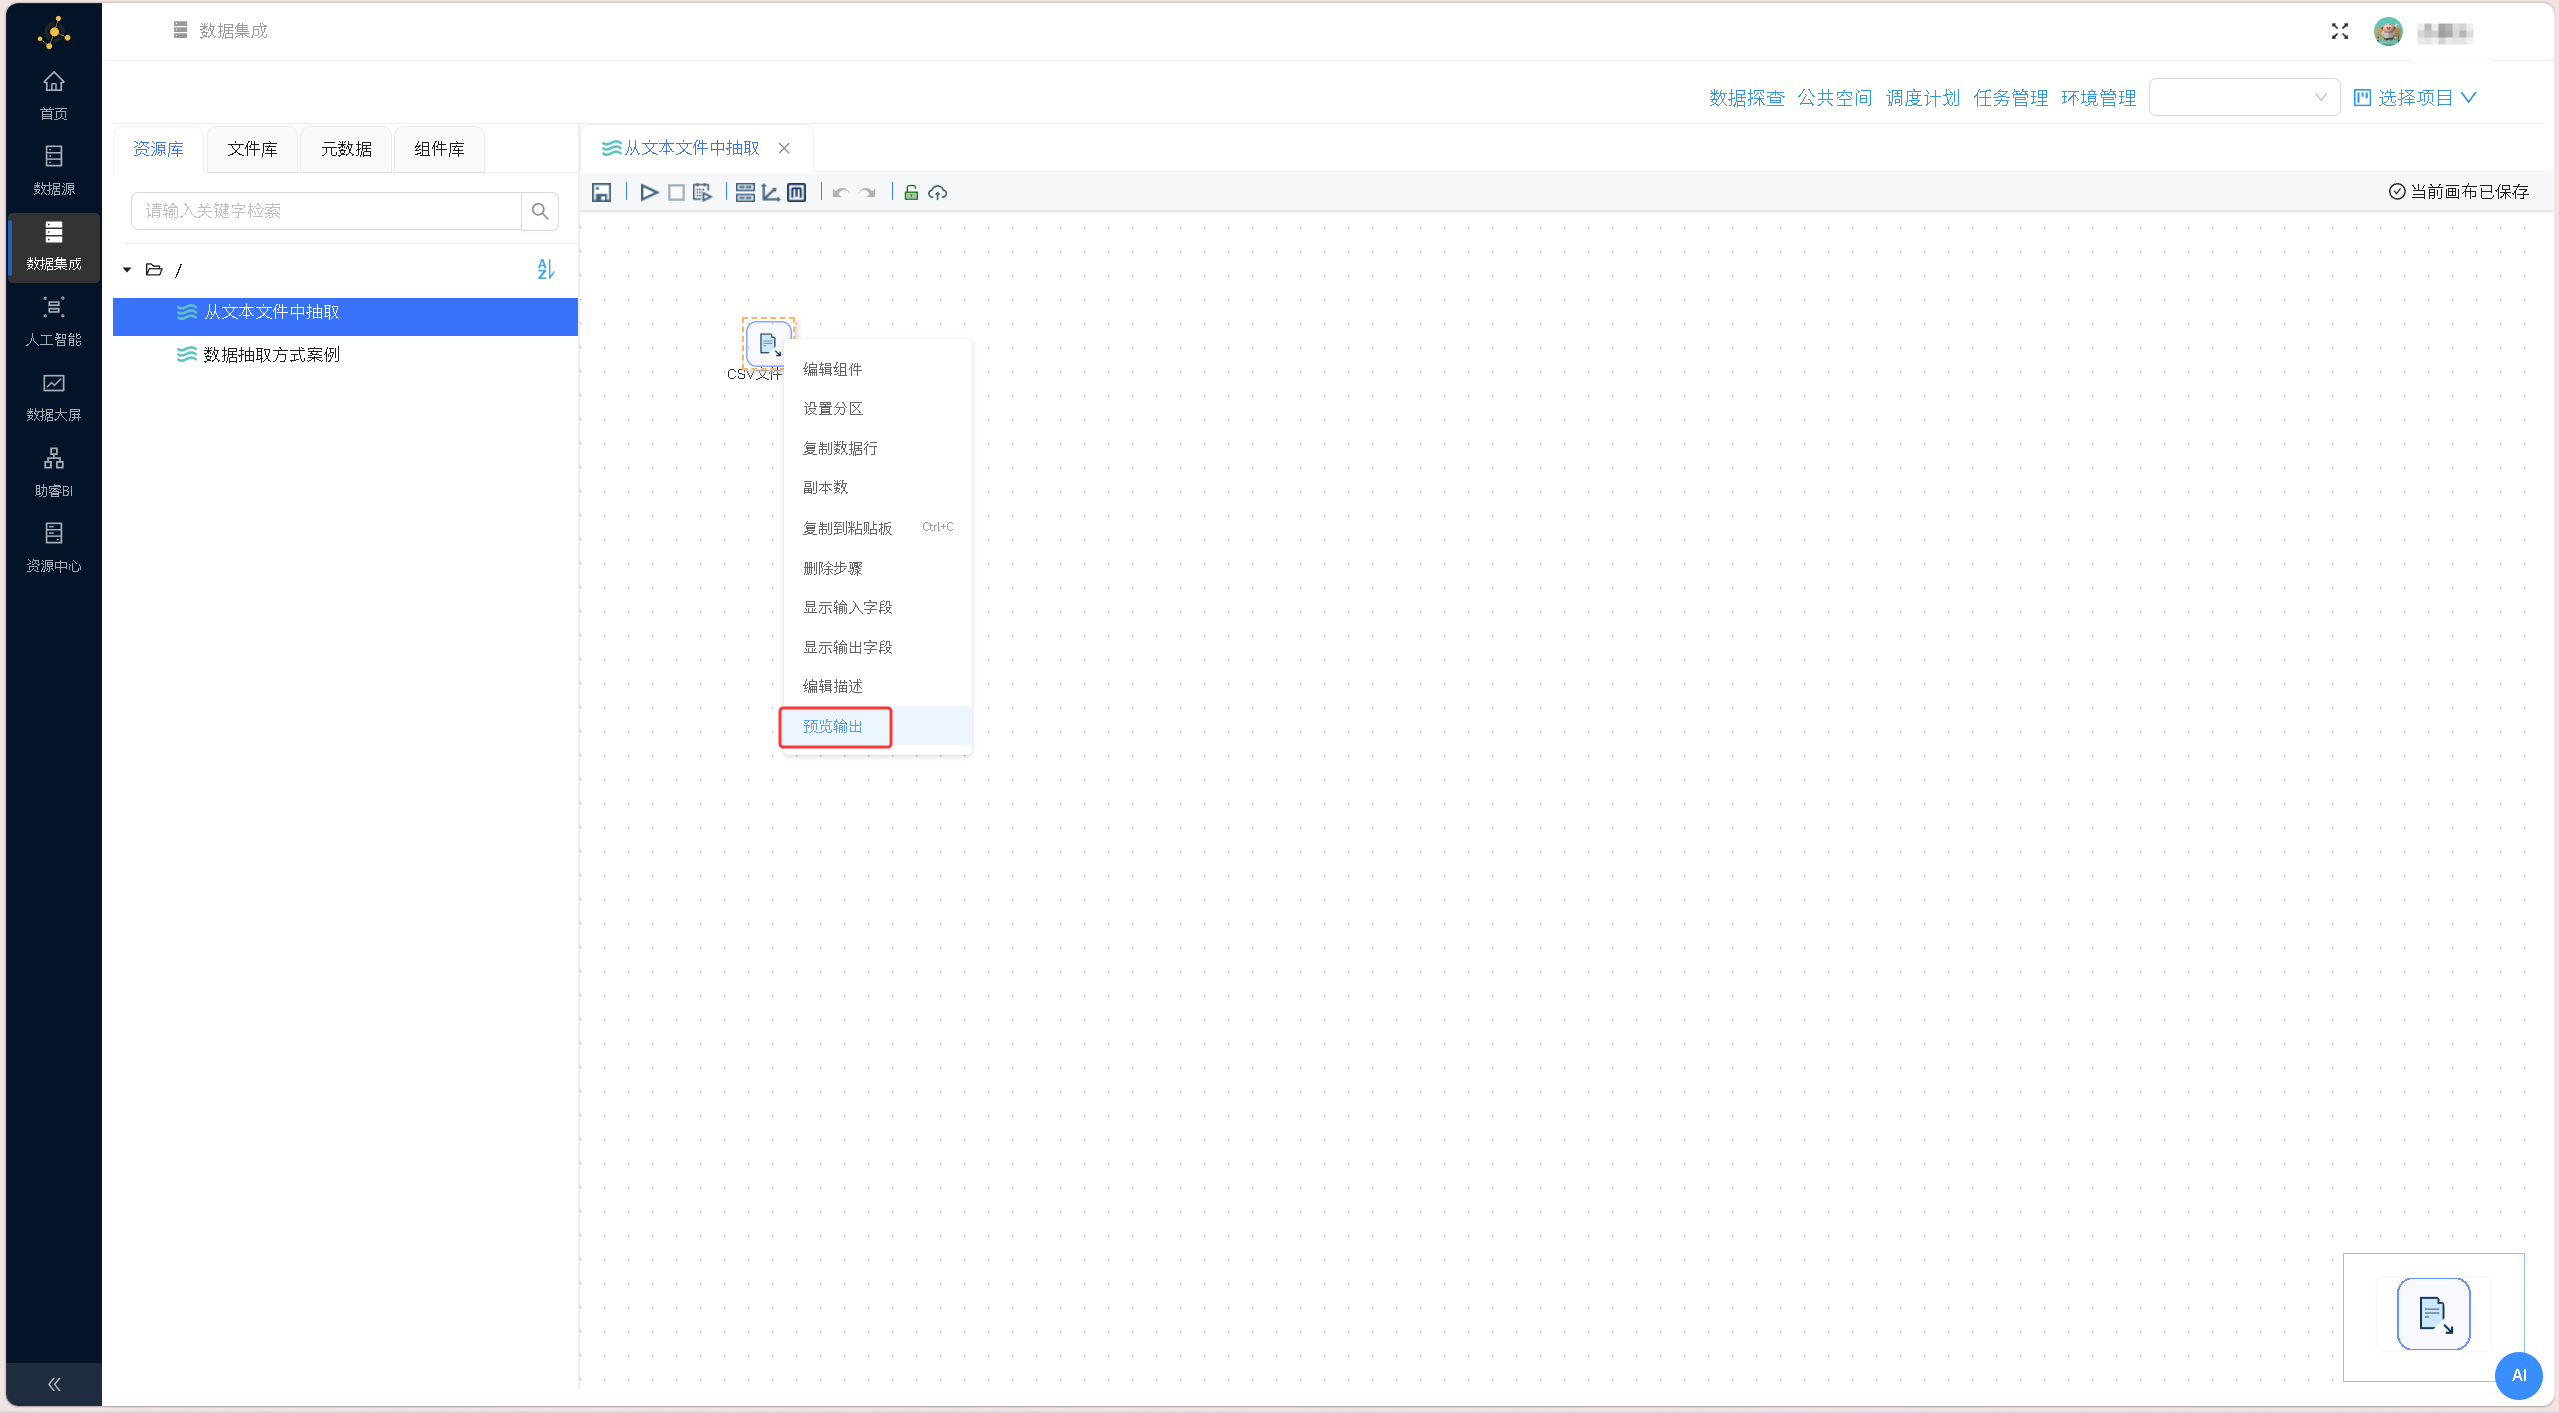2559x1413 pixels.
Task: Click the stacked rows layout icon
Action: pos(745,193)
